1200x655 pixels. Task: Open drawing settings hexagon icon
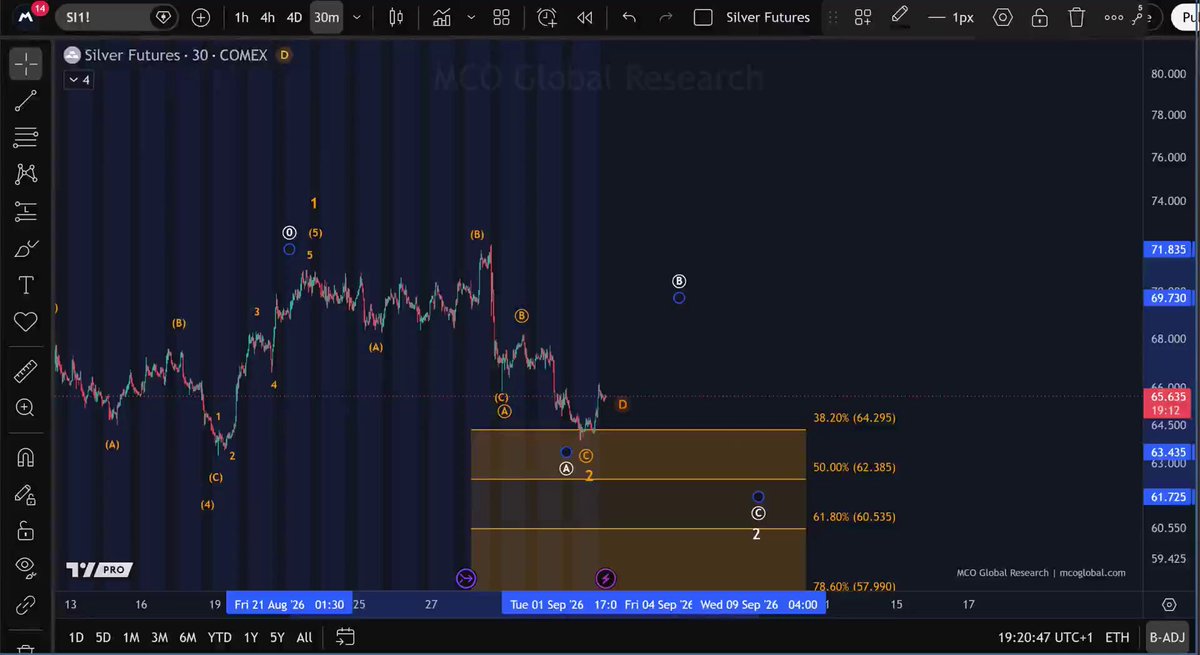point(1003,17)
